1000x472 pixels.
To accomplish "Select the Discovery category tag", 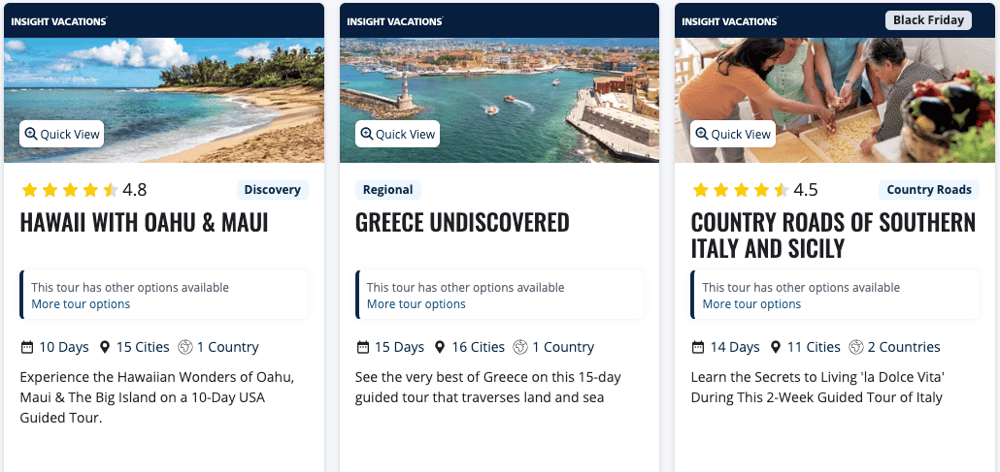I will coord(272,190).
